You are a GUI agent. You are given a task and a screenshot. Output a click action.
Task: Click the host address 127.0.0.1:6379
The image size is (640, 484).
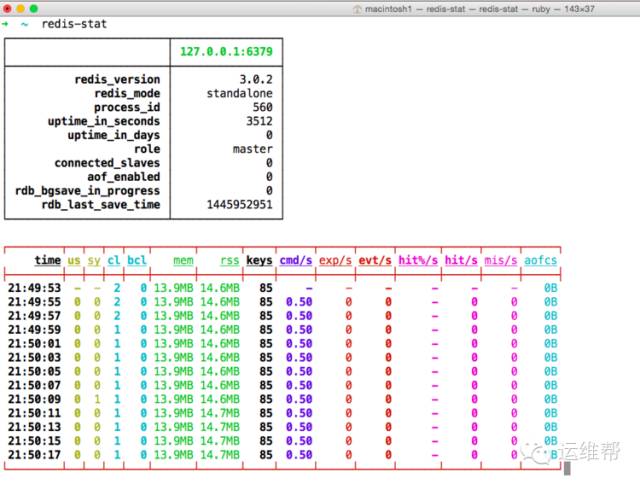click(x=226, y=51)
